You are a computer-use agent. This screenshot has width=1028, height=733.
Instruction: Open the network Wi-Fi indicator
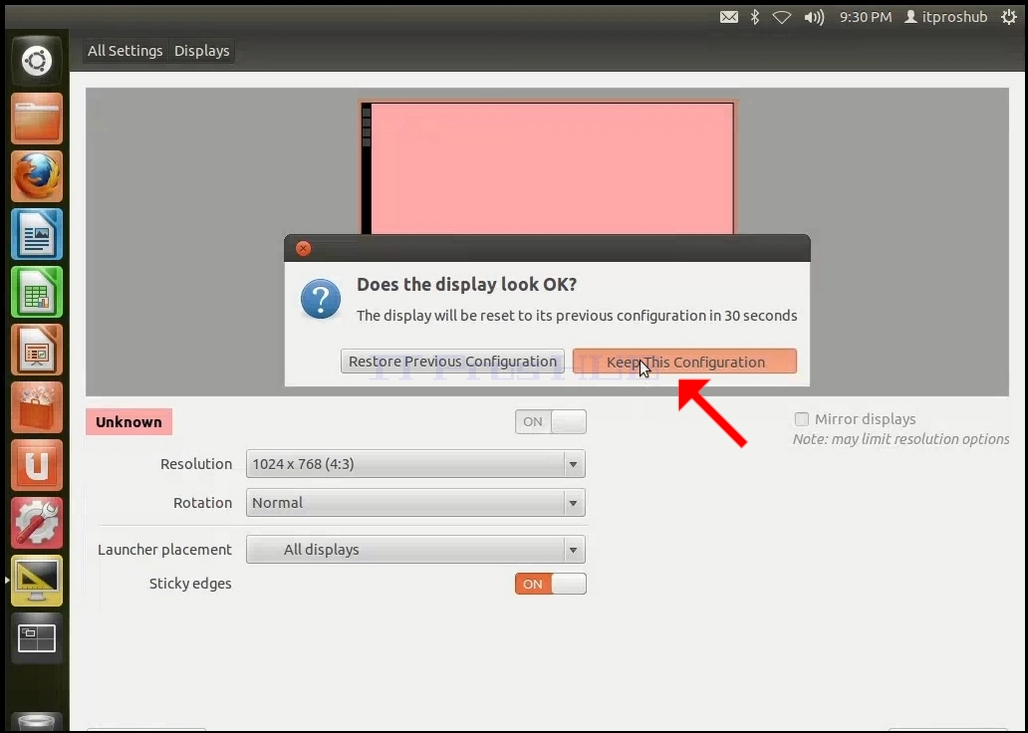tap(781, 17)
